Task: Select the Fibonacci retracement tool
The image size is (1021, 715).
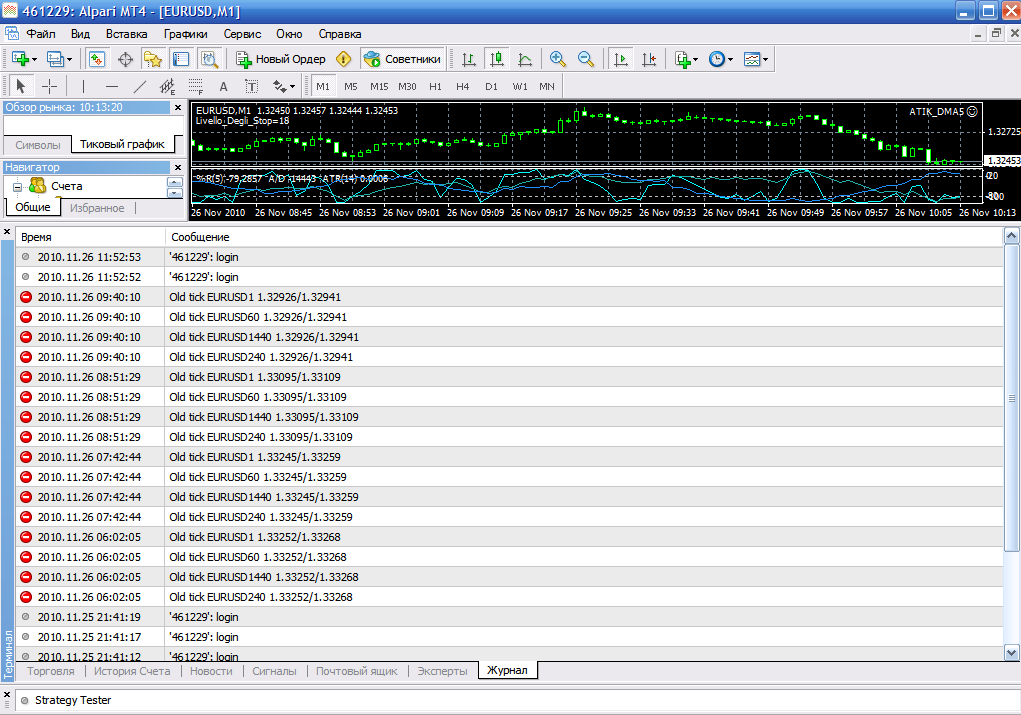Action: pyautogui.click(x=195, y=86)
